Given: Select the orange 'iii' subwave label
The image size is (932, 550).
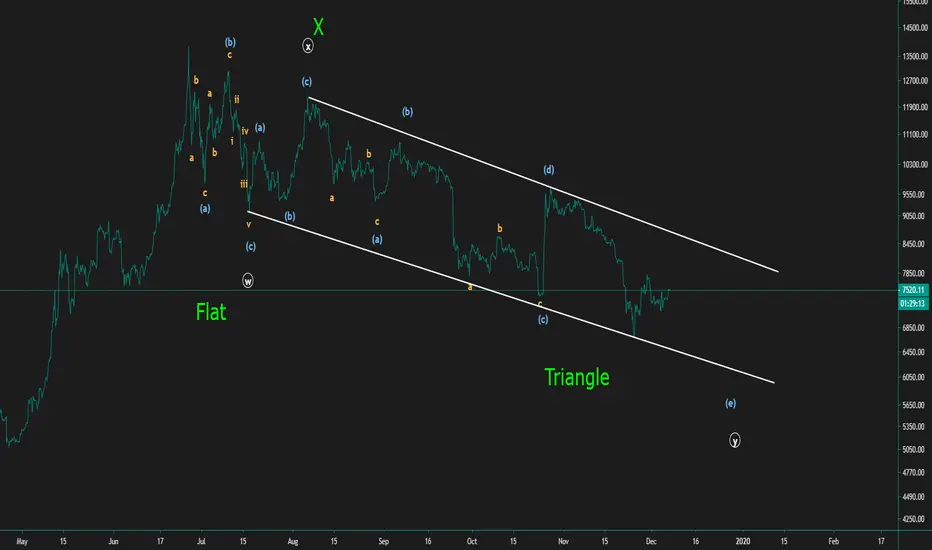Looking at the screenshot, I should 244,184.
